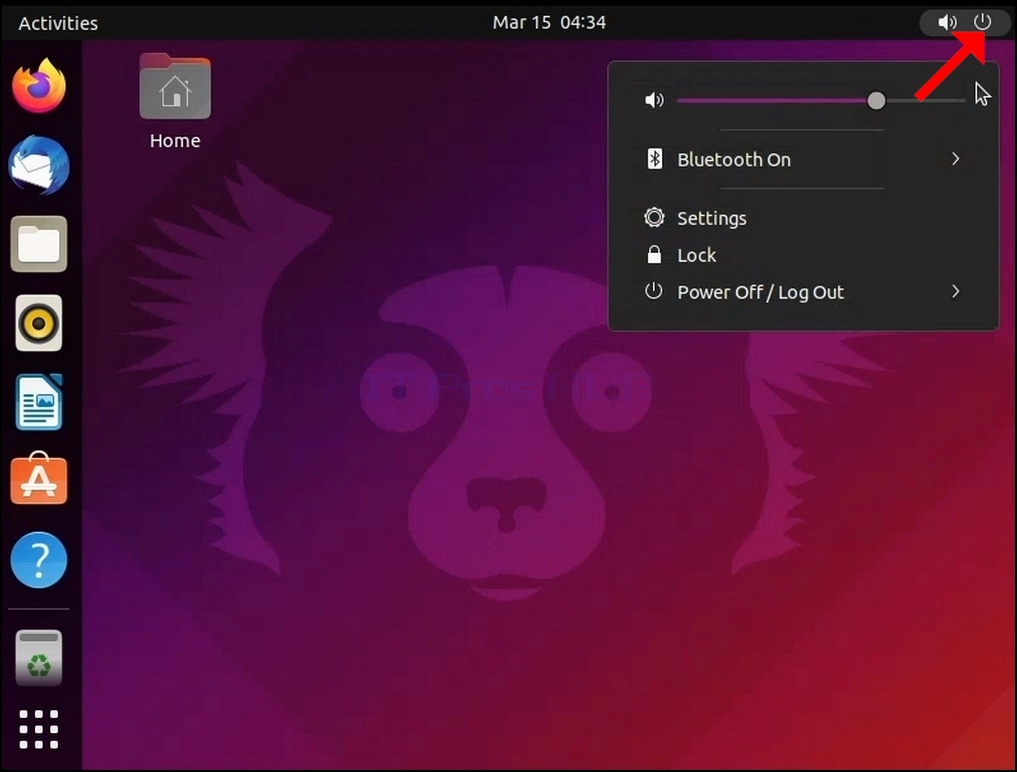Open Firefox from the dock
The height and width of the screenshot is (772, 1017).
[39, 86]
